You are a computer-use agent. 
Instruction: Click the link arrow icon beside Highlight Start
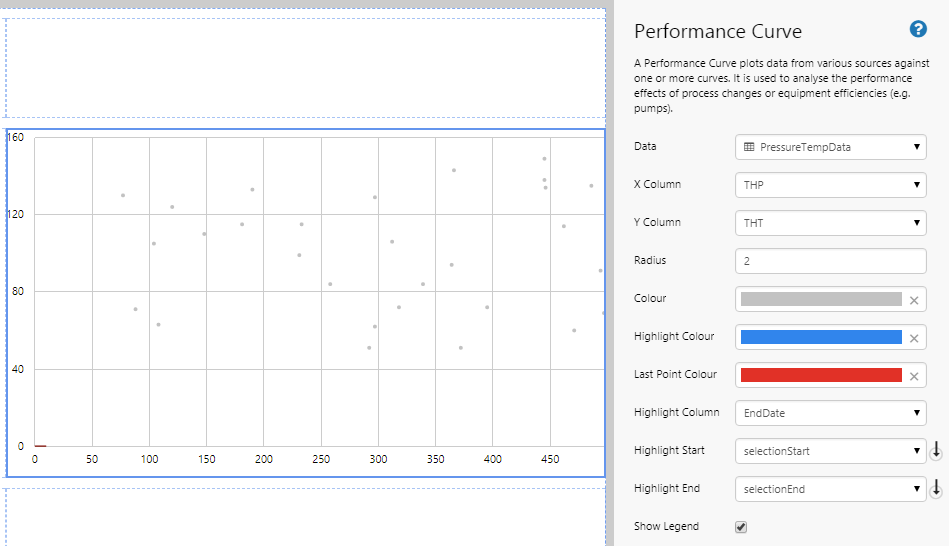pos(936,451)
